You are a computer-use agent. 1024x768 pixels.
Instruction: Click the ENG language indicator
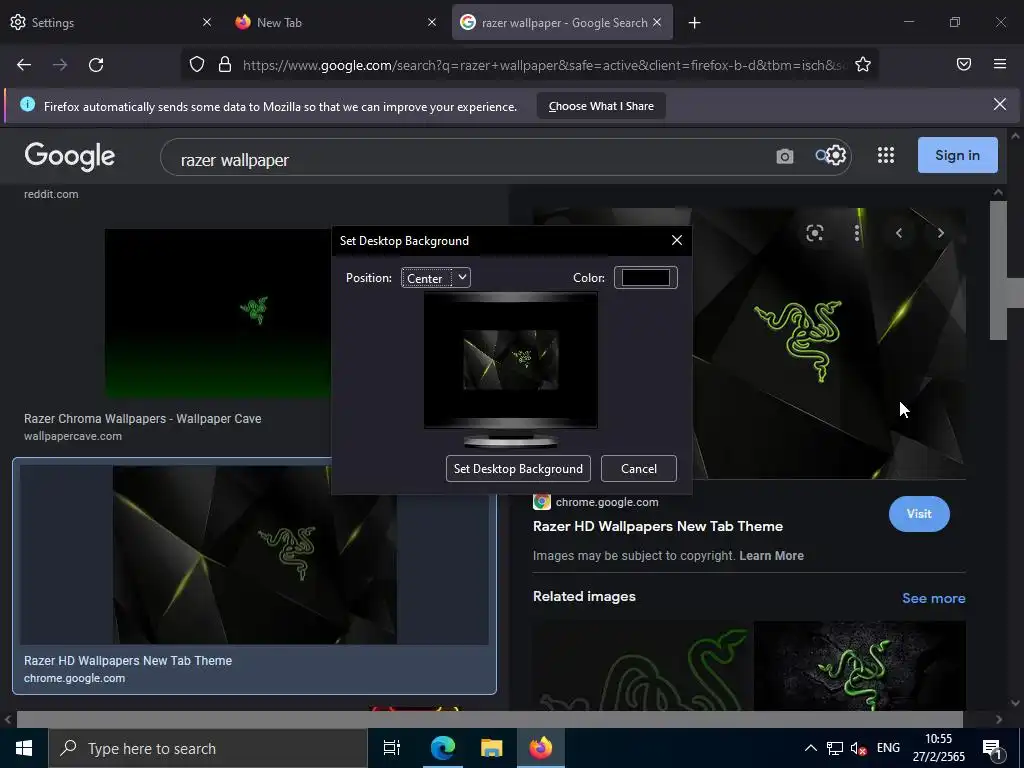(888, 748)
